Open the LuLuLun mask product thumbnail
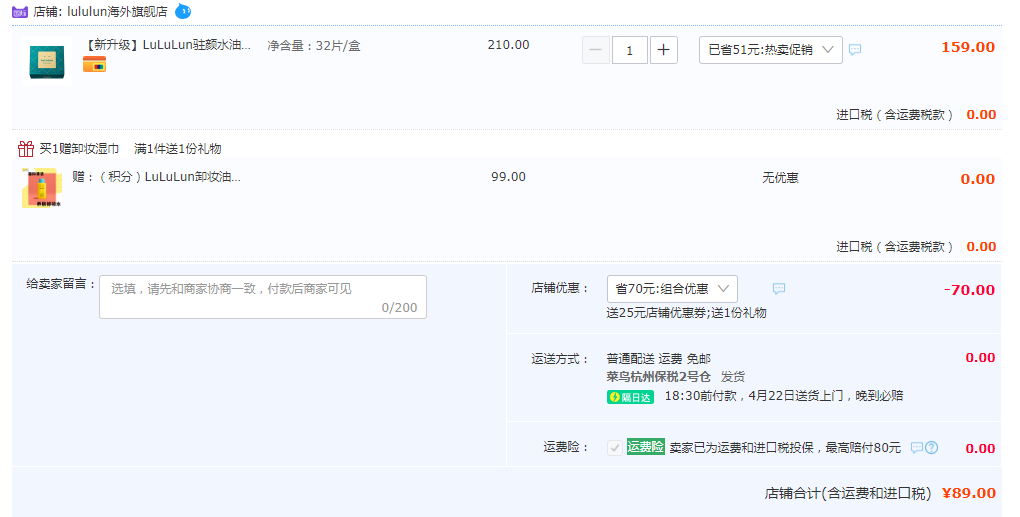 pyautogui.click(x=46, y=62)
